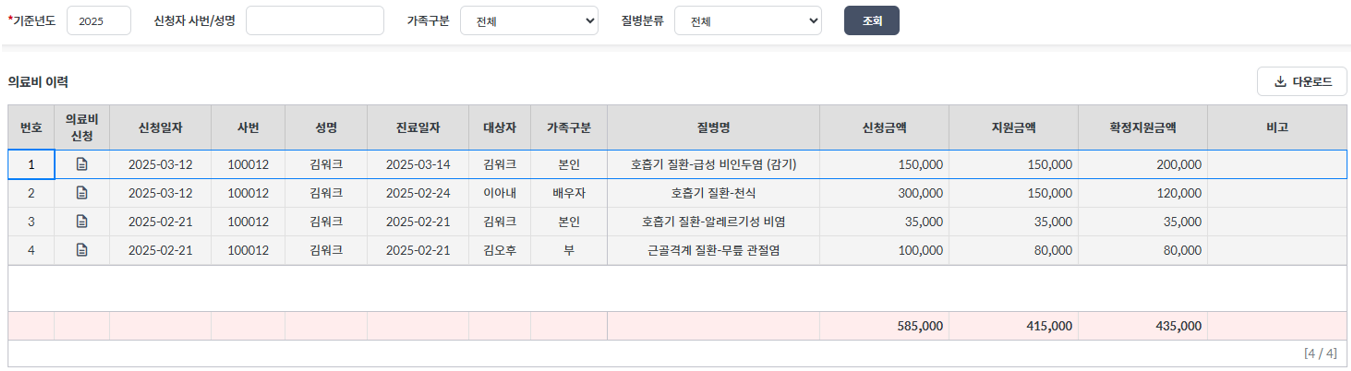Sort by 신청일자 column header
The image size is (1351, 371).
(x=160, y=127)
